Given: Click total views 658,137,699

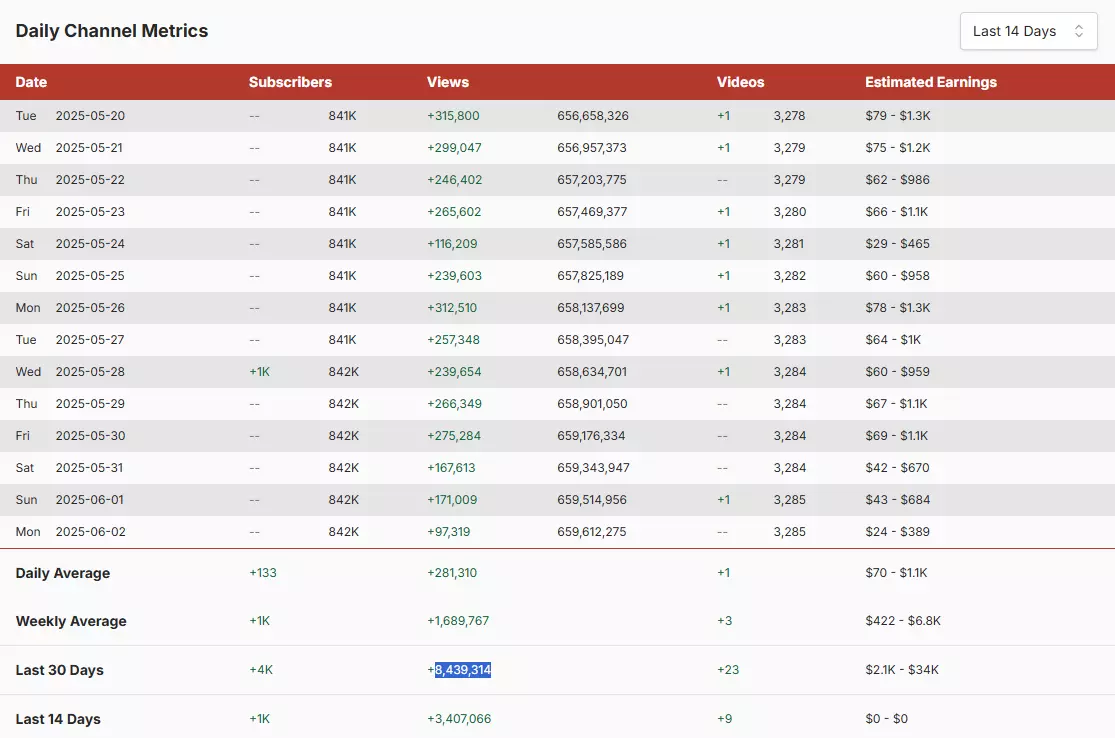Looking at the screenshot, I should [591, 308].
